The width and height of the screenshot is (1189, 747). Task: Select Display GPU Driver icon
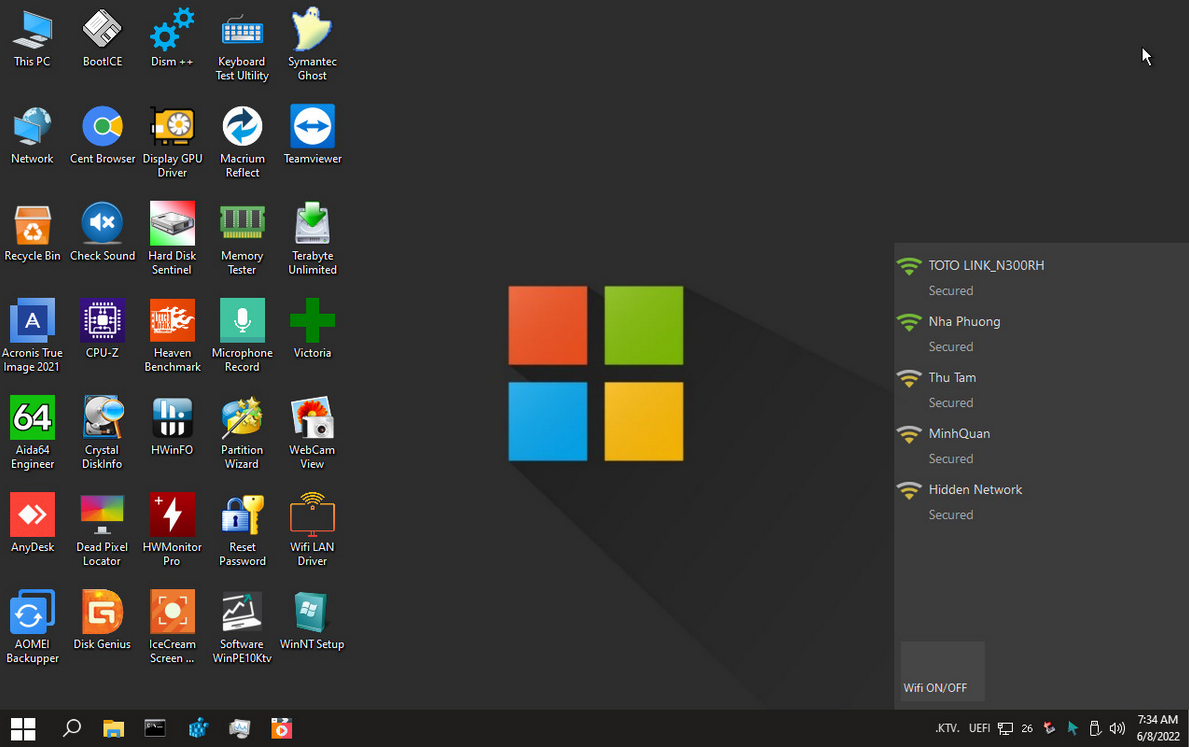[172, 142]
